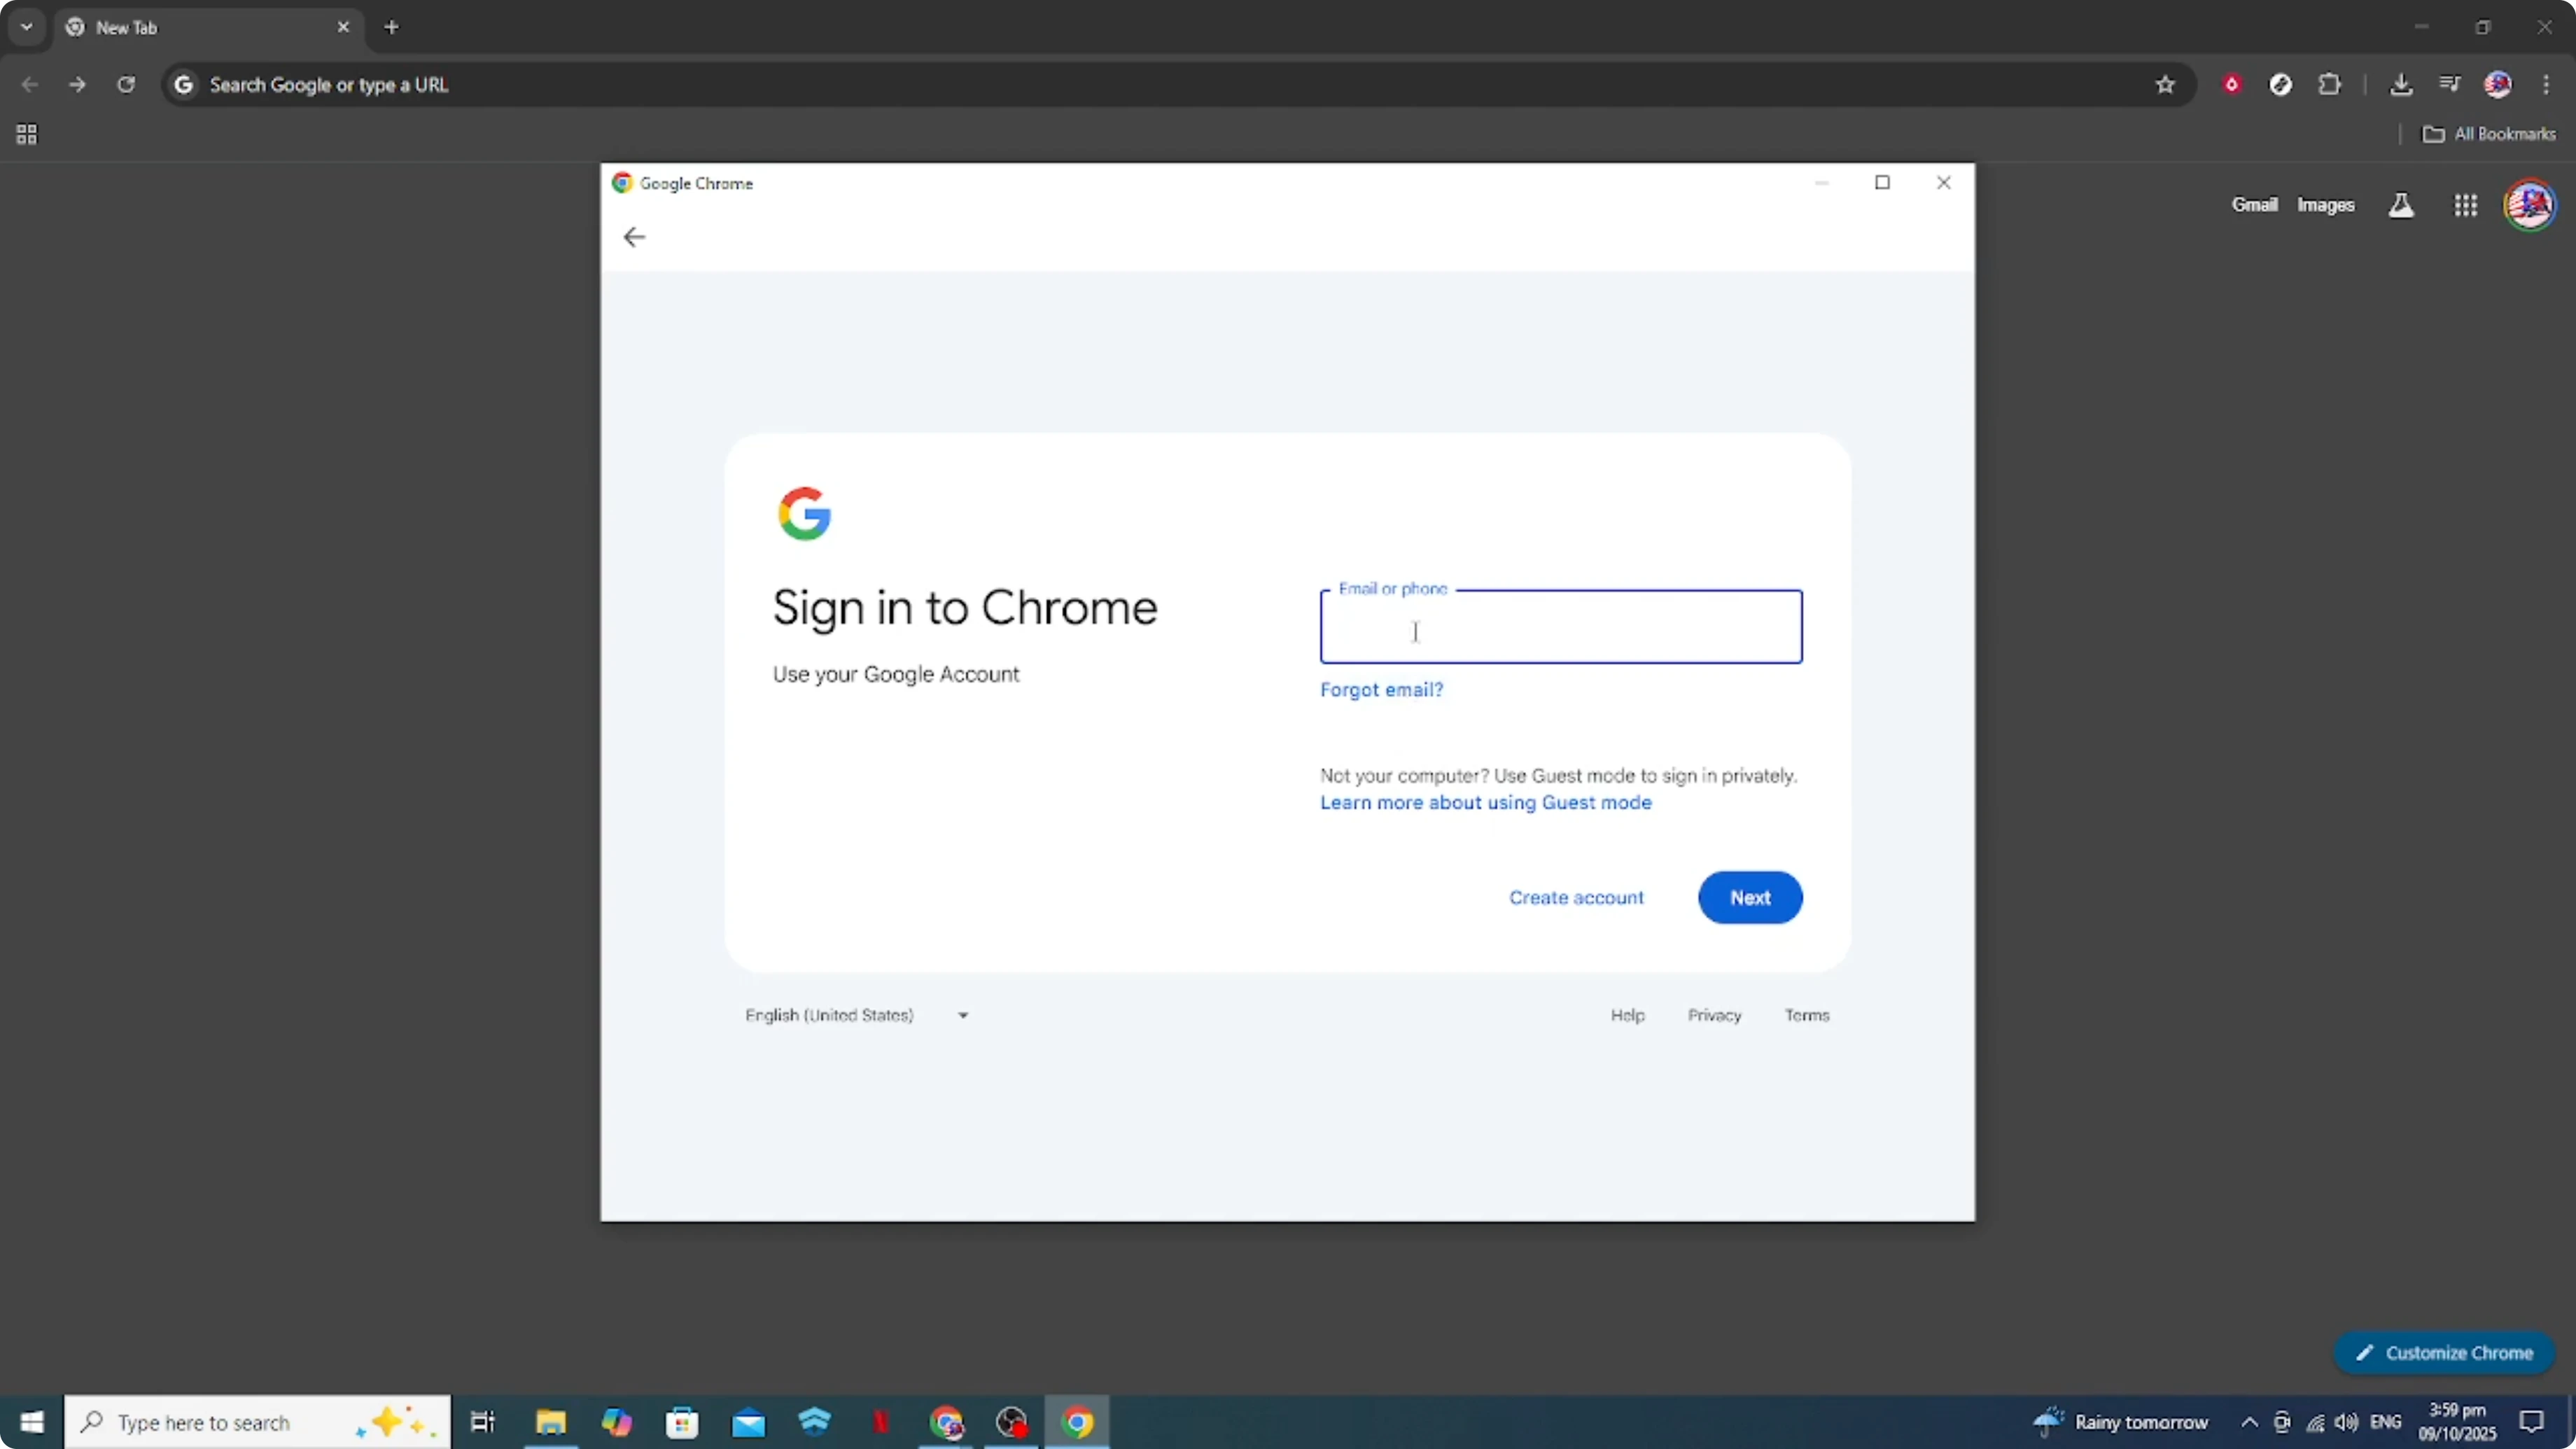Open Images link on the New Tab page
Viewport: 2576px width, 1449px height.
2325,205
